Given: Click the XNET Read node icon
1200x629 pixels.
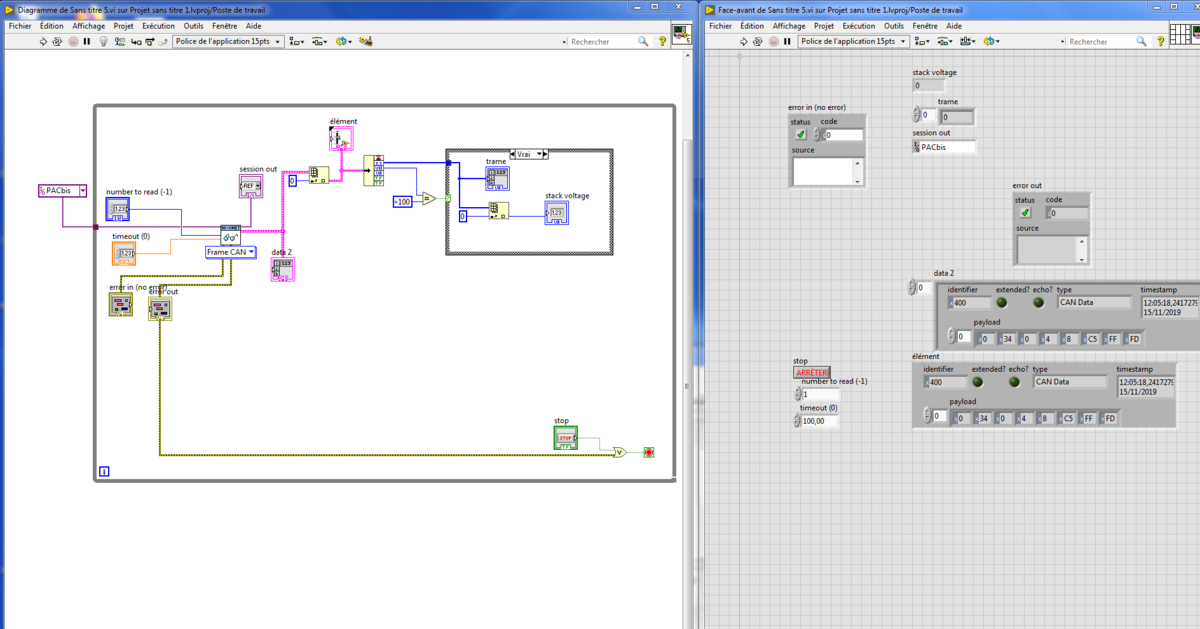Looking at the screenshot, I should click(x=230, y=234).
